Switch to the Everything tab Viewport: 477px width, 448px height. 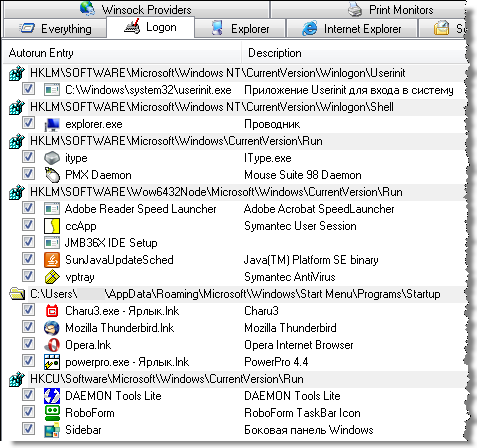[55, 29]
